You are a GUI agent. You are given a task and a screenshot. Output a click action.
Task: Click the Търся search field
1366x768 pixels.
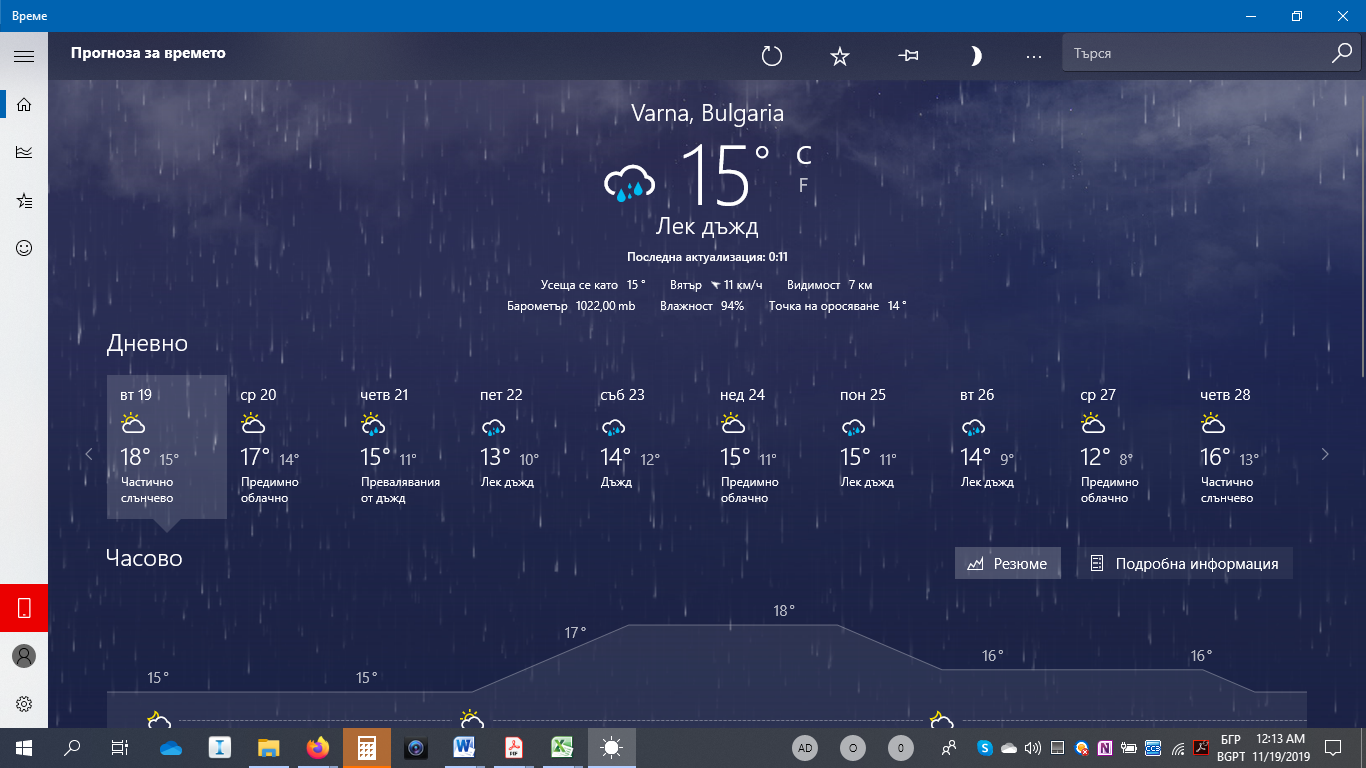[1195, 54]
